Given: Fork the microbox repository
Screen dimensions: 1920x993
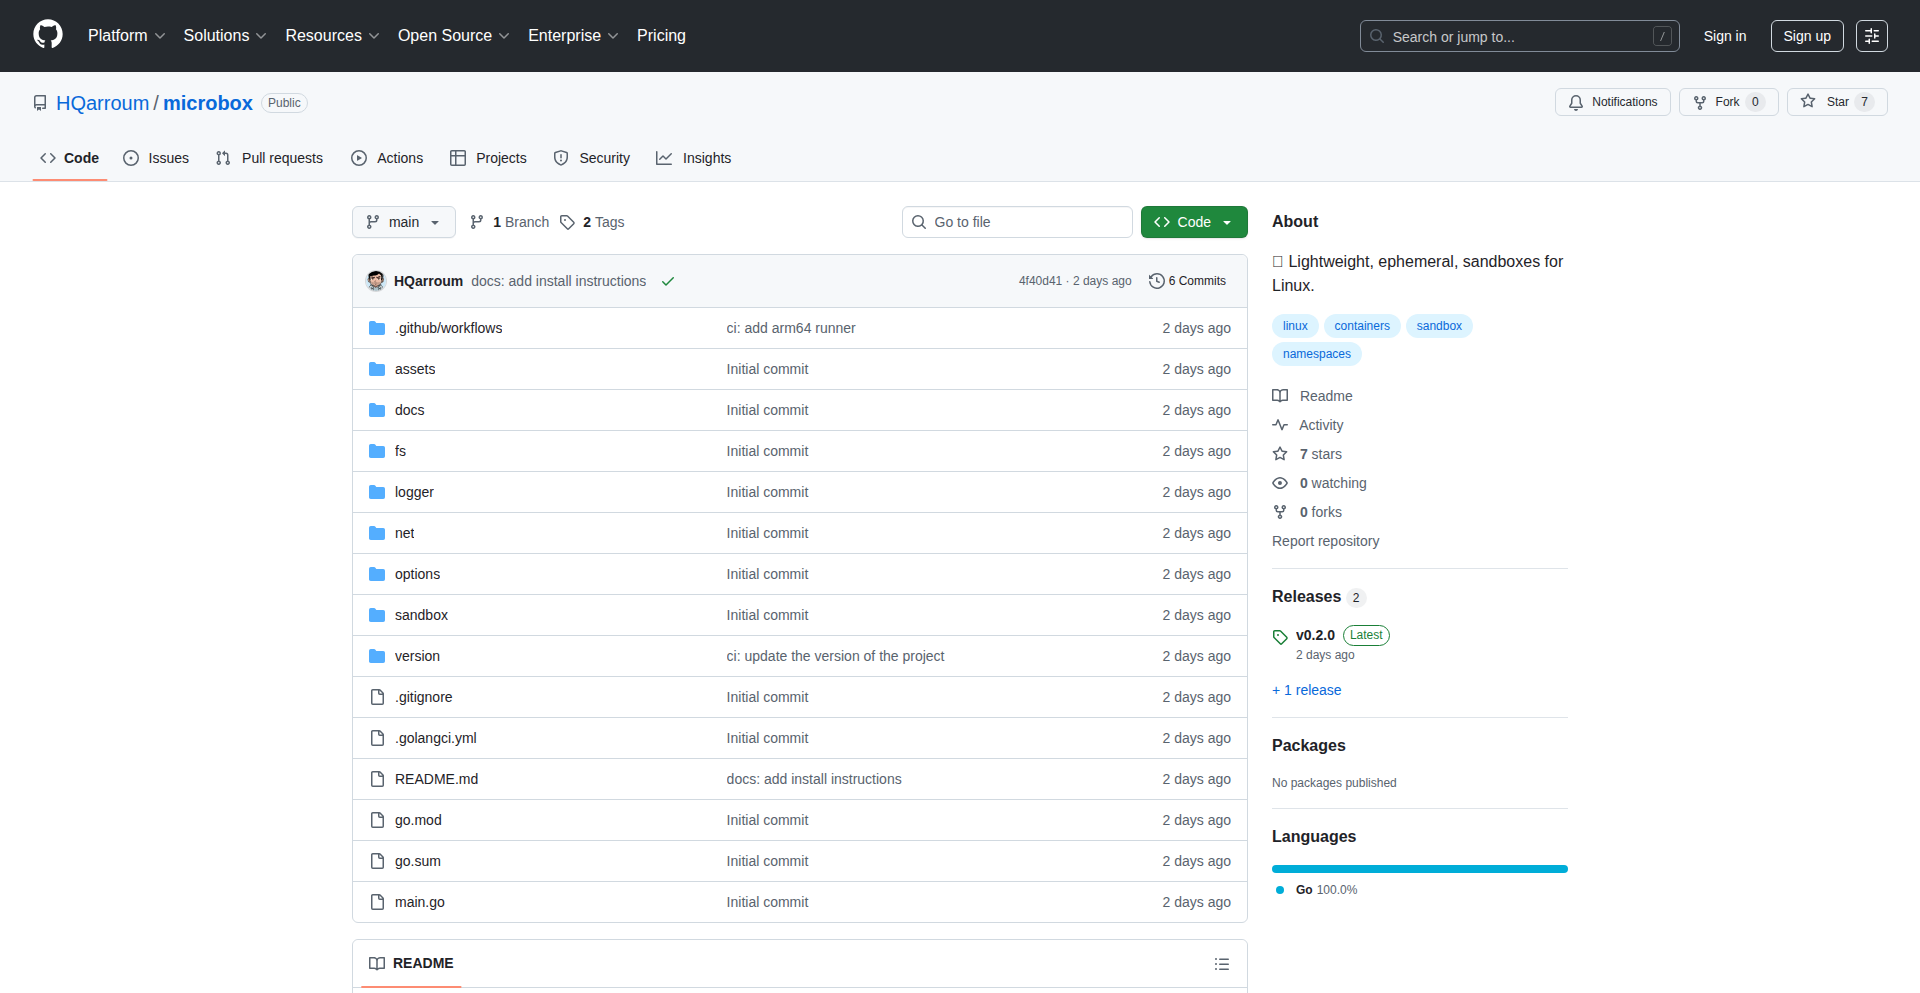Looking at the screenshot, I should point(1727,102).
